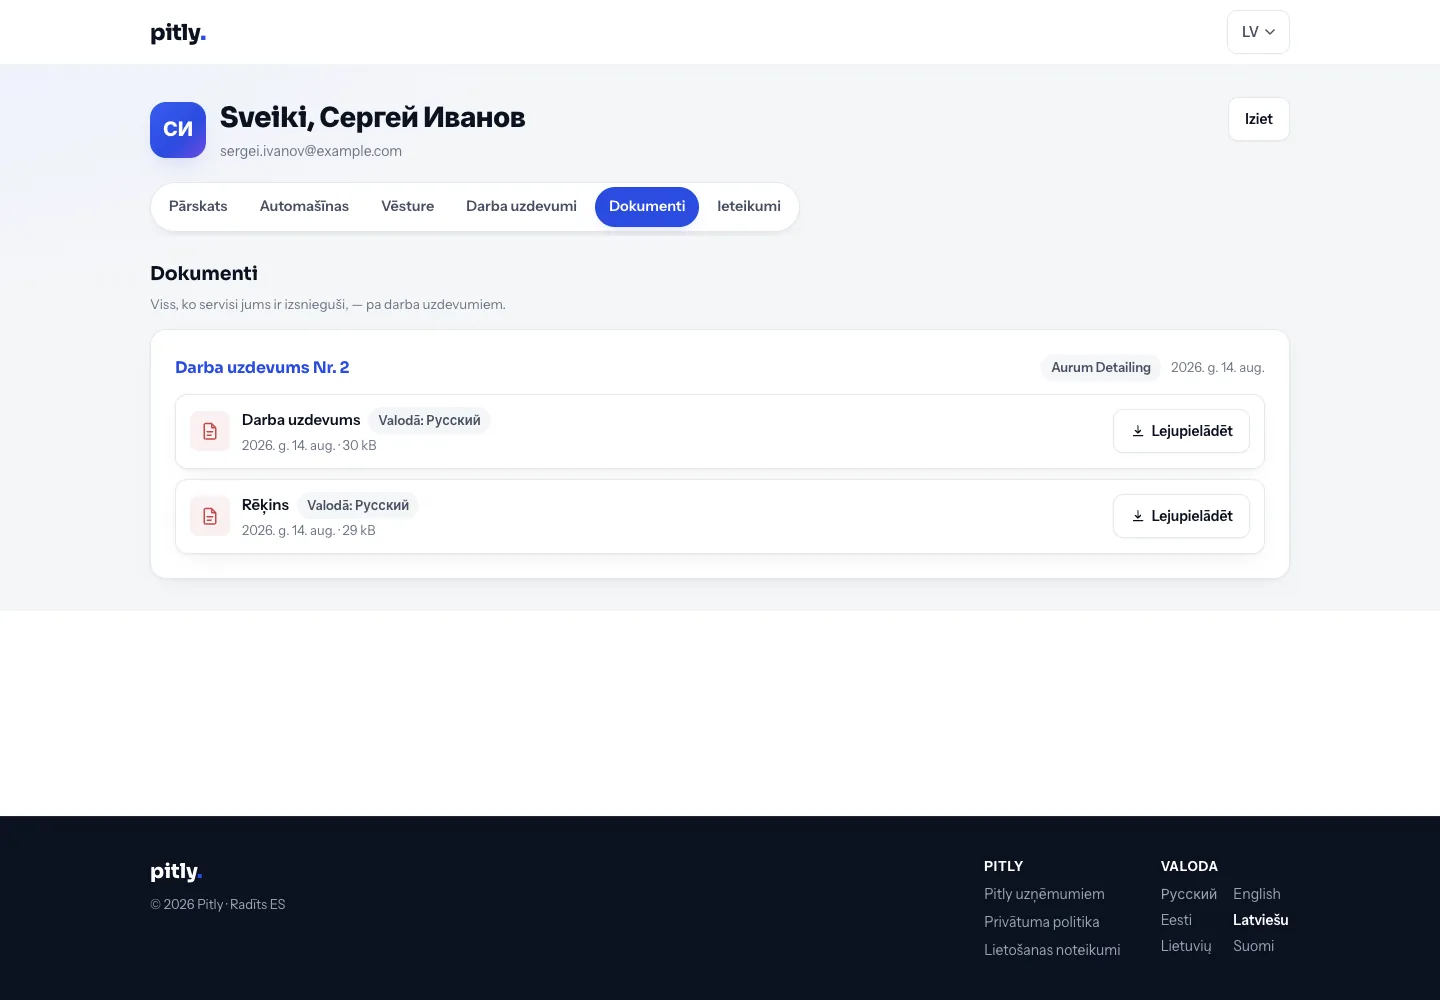1440x1000 pixels.
Task: Open the Darba uzdevums Nr. 2 link
Action: tap(262, 367)
